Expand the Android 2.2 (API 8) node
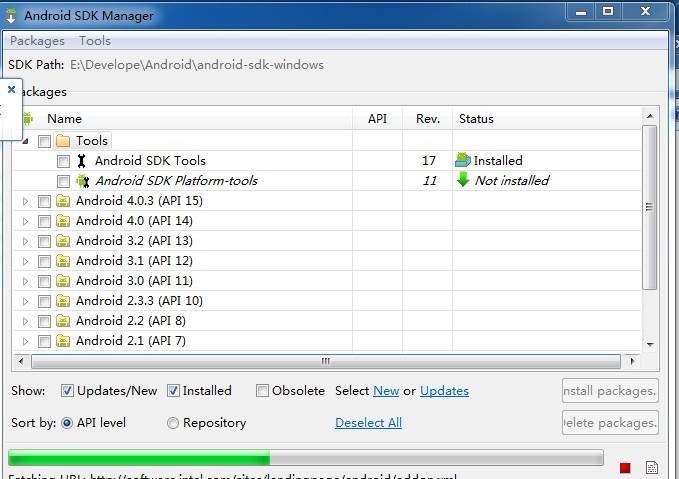 [26, 321]
